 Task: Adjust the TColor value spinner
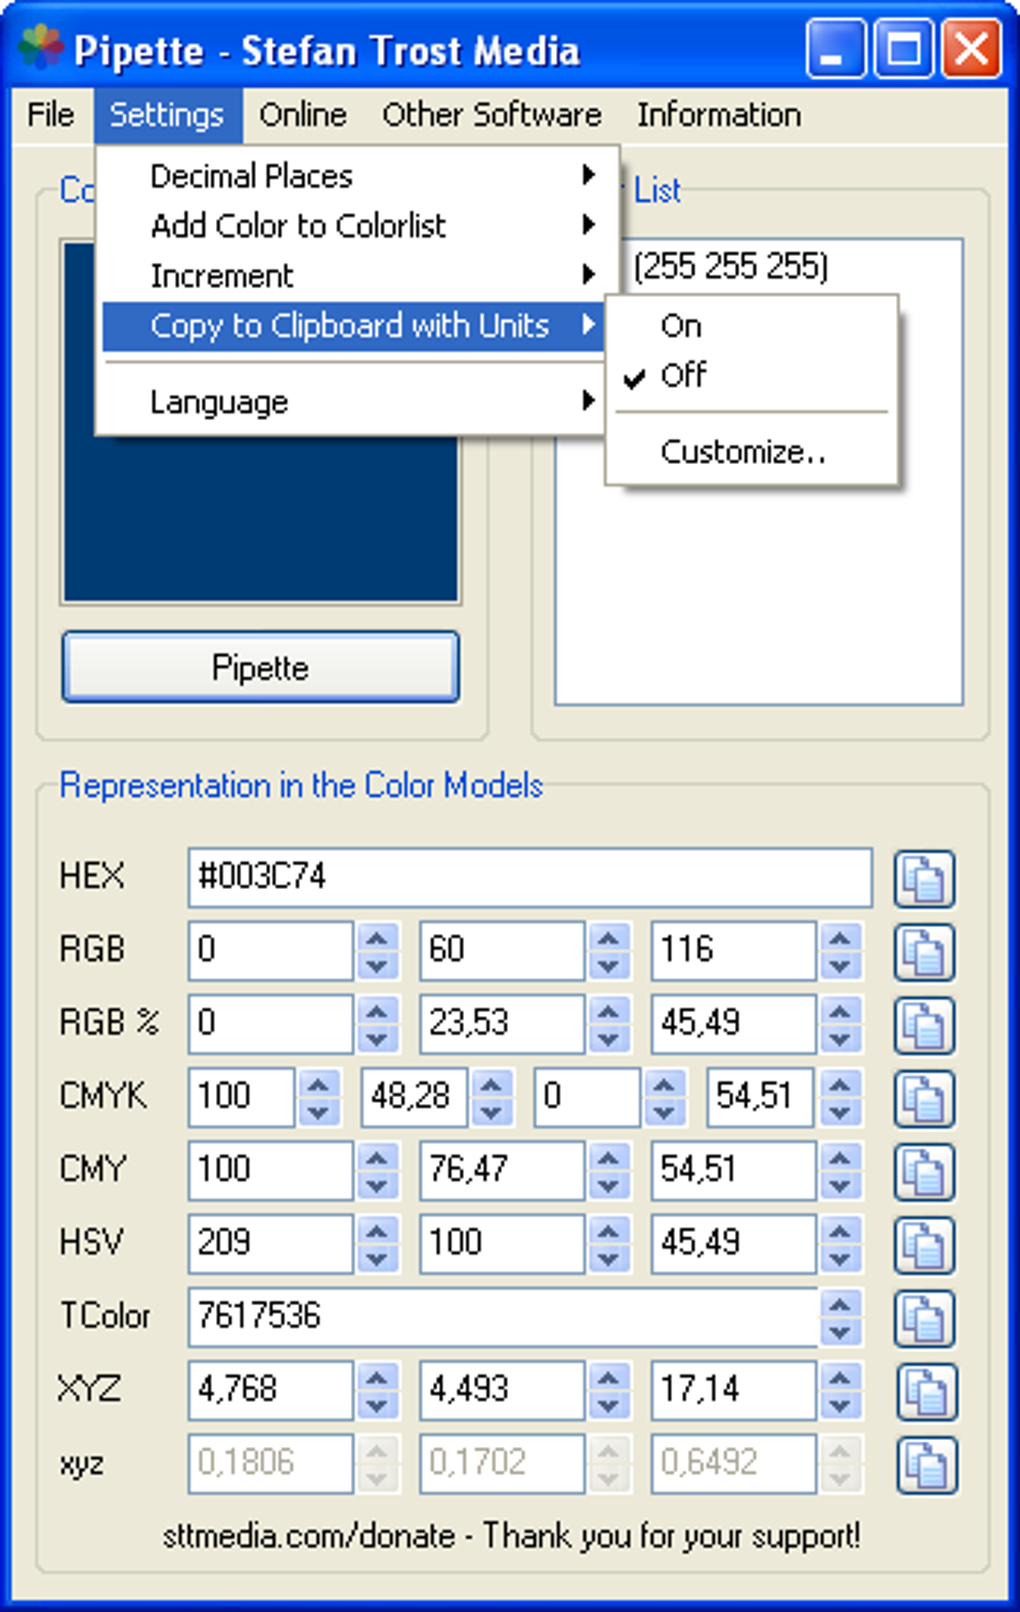(x=840, y=1316)
